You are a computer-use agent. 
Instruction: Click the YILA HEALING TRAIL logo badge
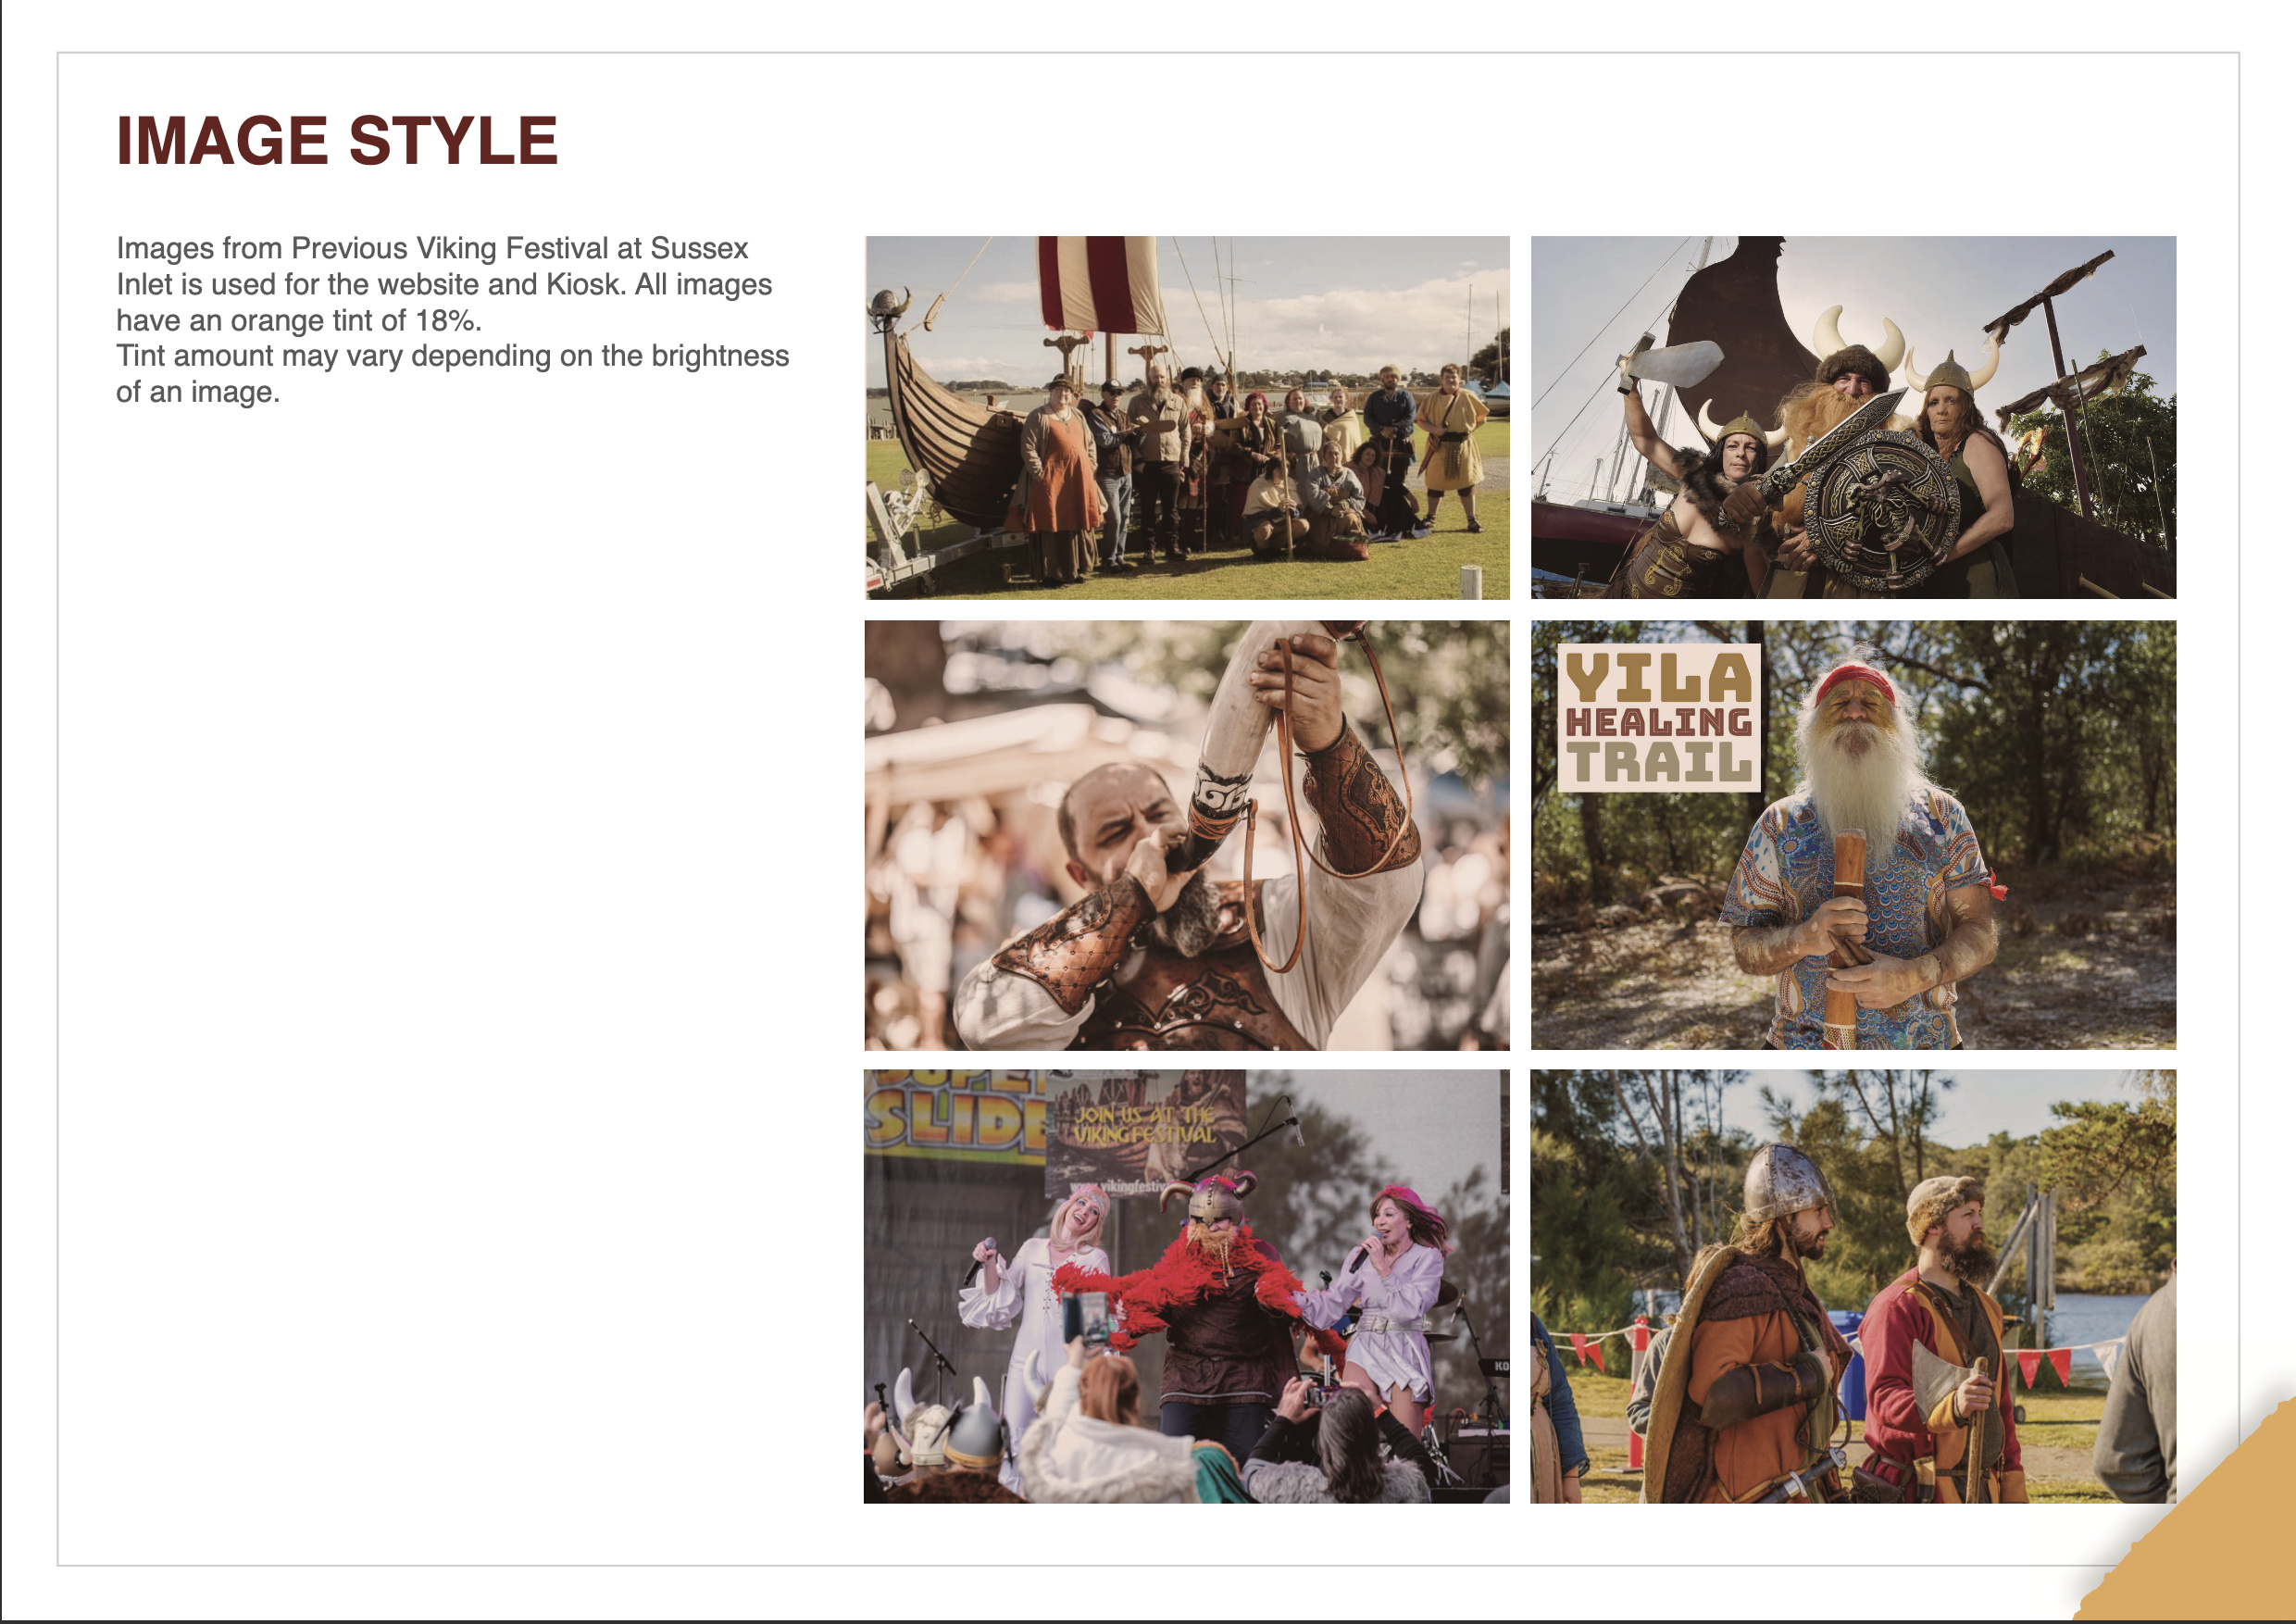(1659, 718)
